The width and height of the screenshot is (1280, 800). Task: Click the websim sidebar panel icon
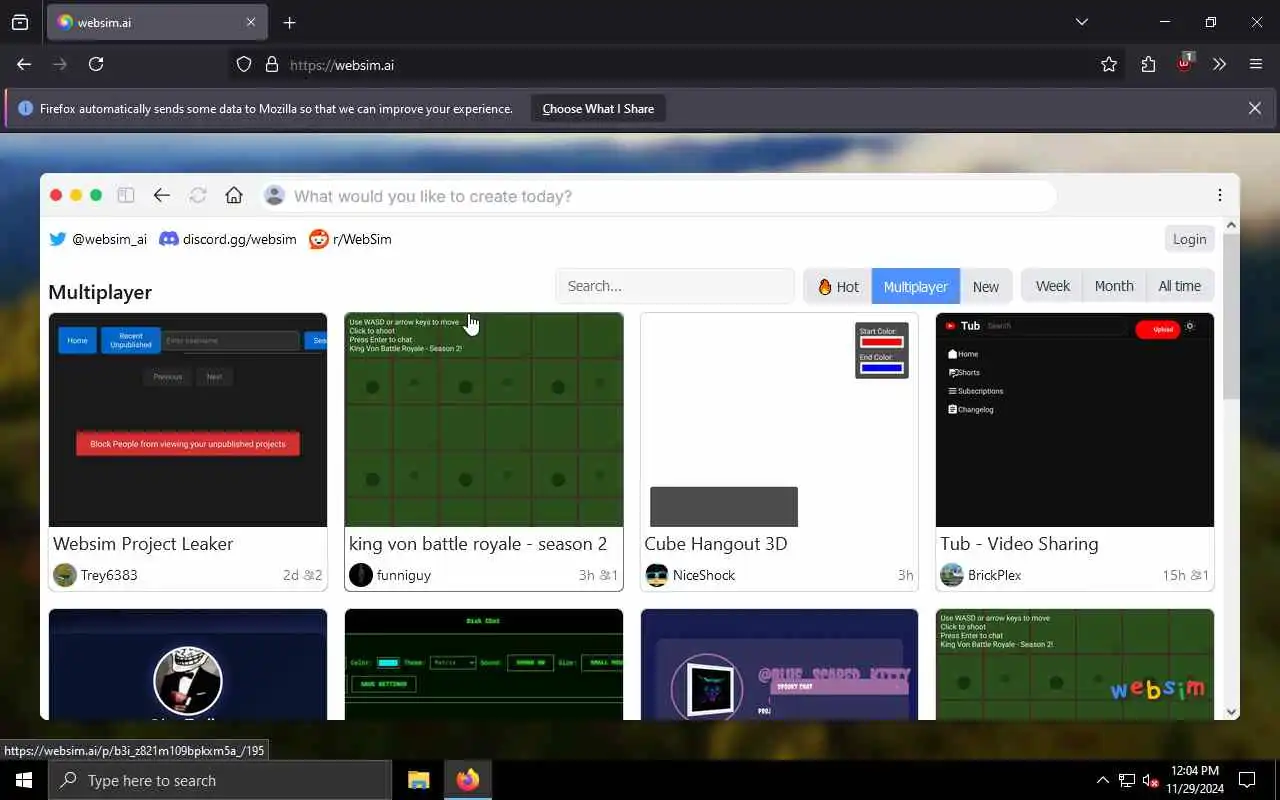(x=126, y=195)
